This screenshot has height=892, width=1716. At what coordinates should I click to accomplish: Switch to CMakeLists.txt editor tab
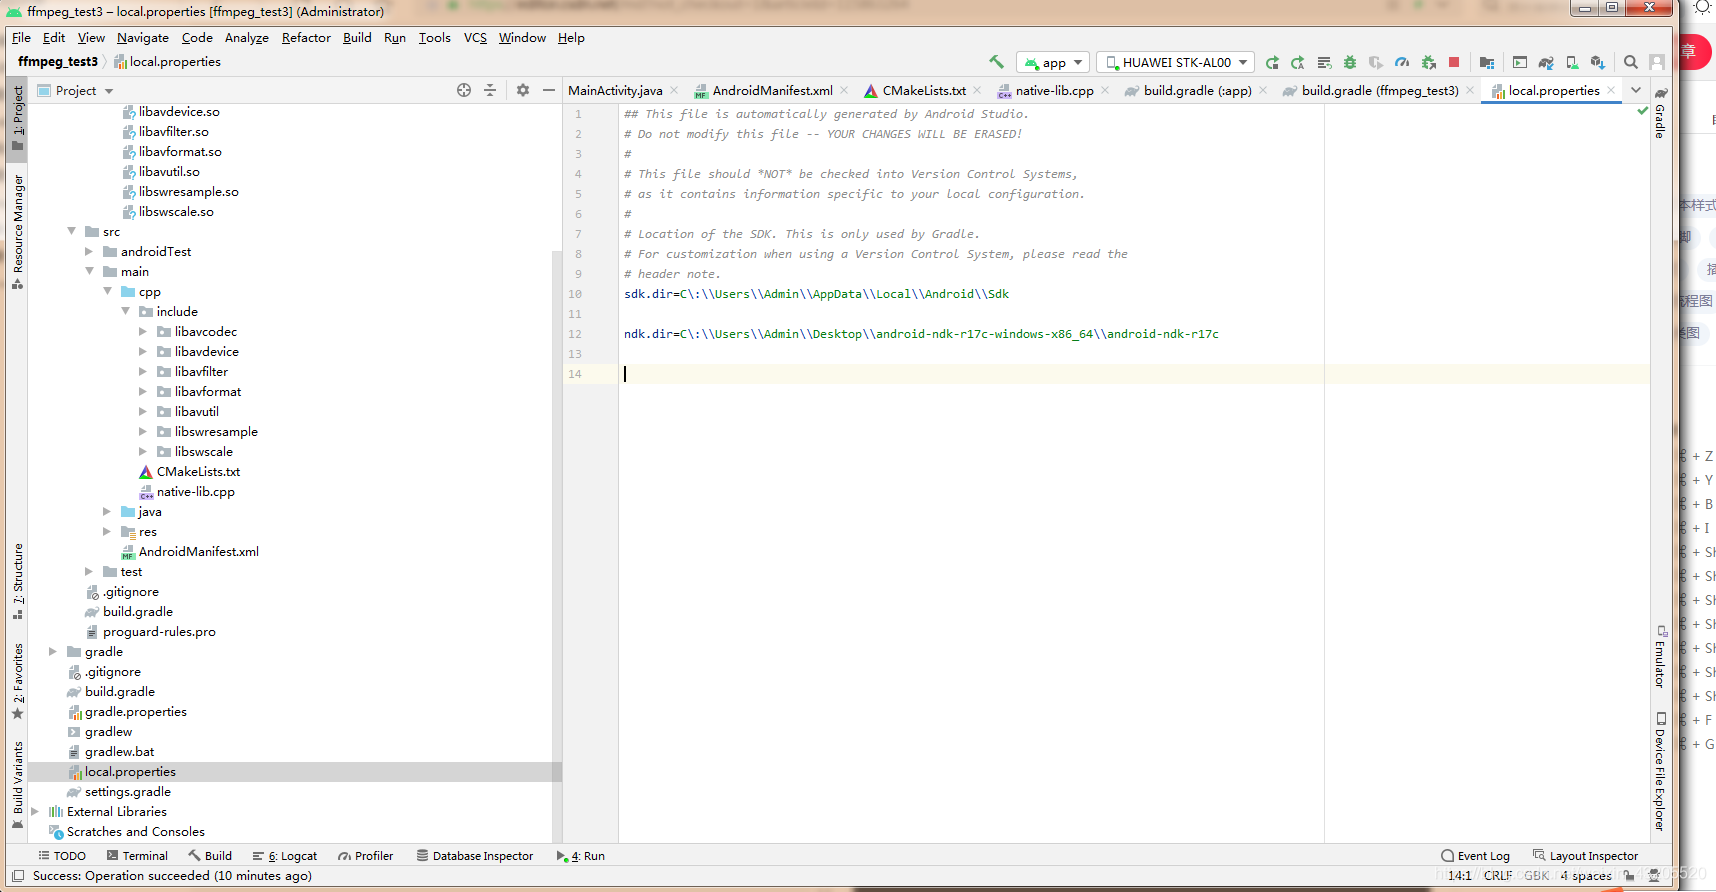(x=924, y=90)
